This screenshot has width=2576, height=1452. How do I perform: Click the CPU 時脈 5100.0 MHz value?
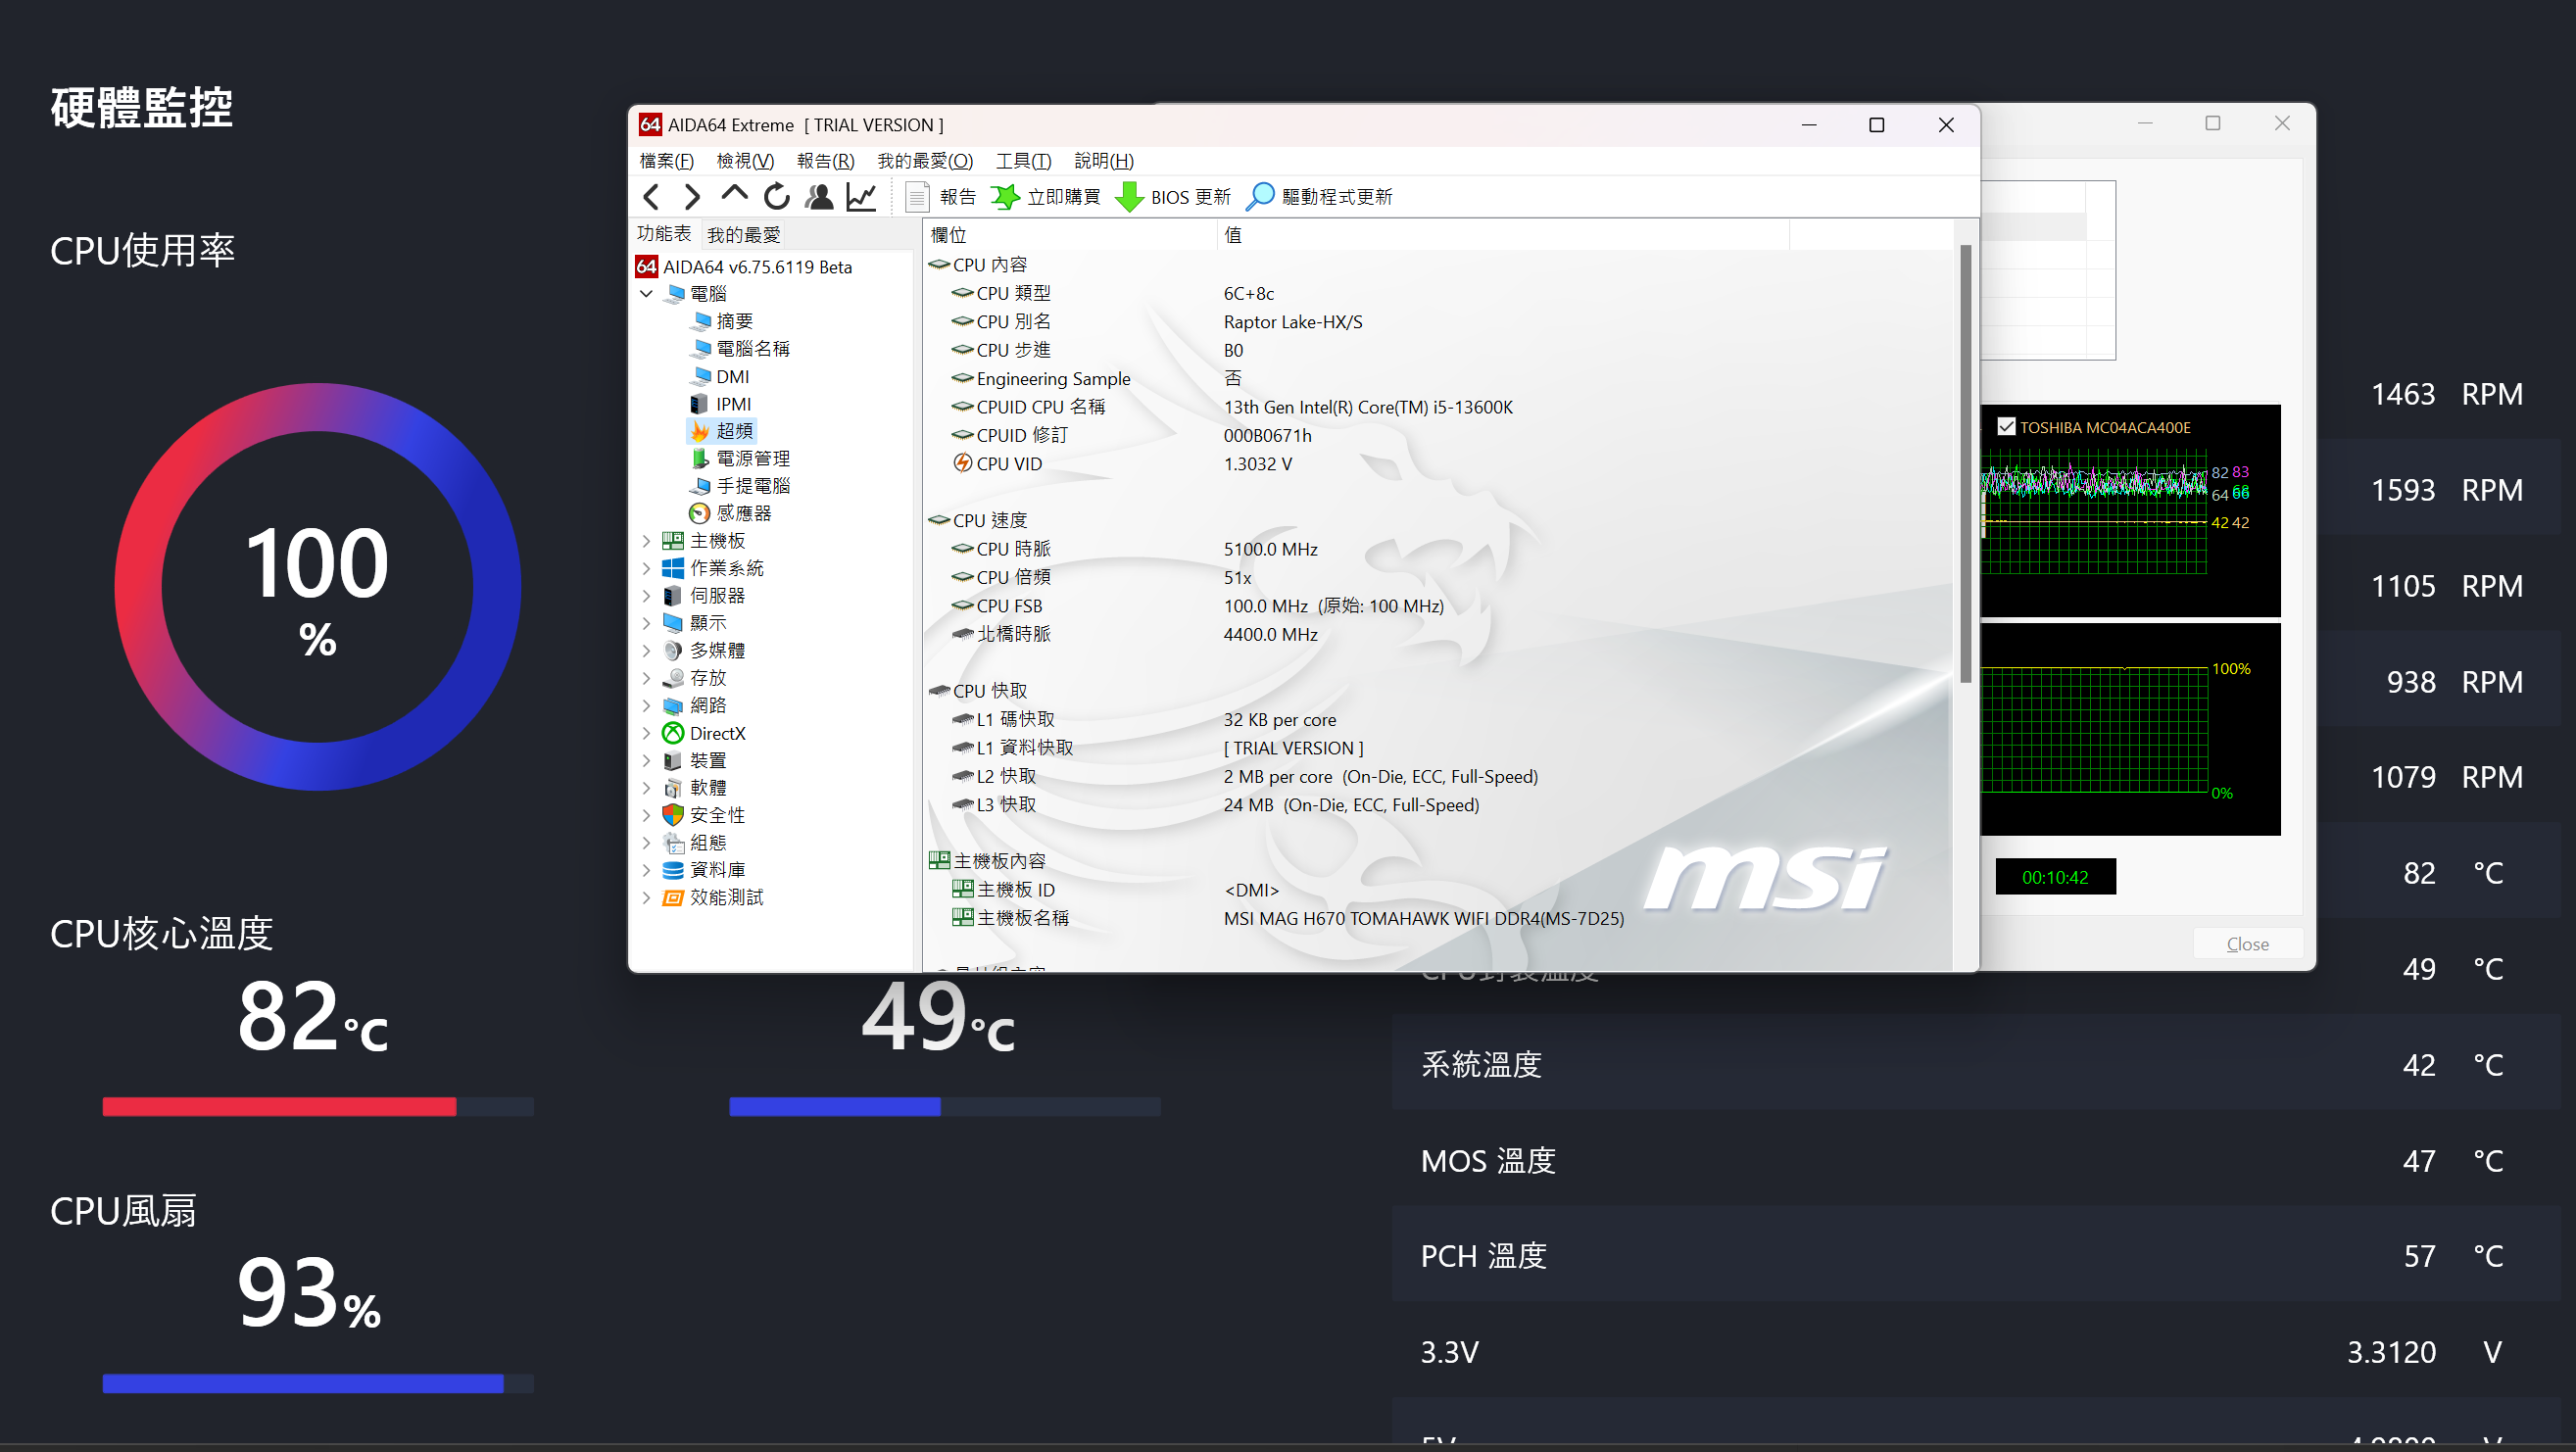click(x=1270, y=549)
